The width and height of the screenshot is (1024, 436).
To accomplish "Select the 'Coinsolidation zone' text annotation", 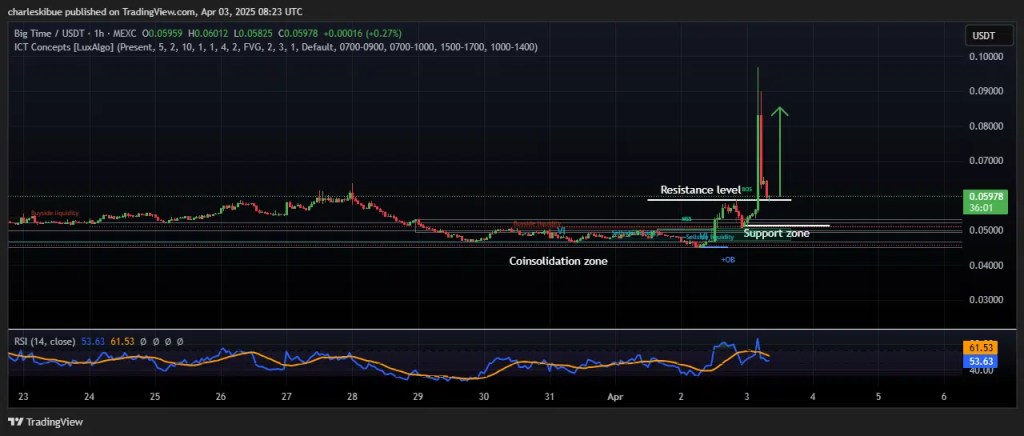I will (558, 260).
